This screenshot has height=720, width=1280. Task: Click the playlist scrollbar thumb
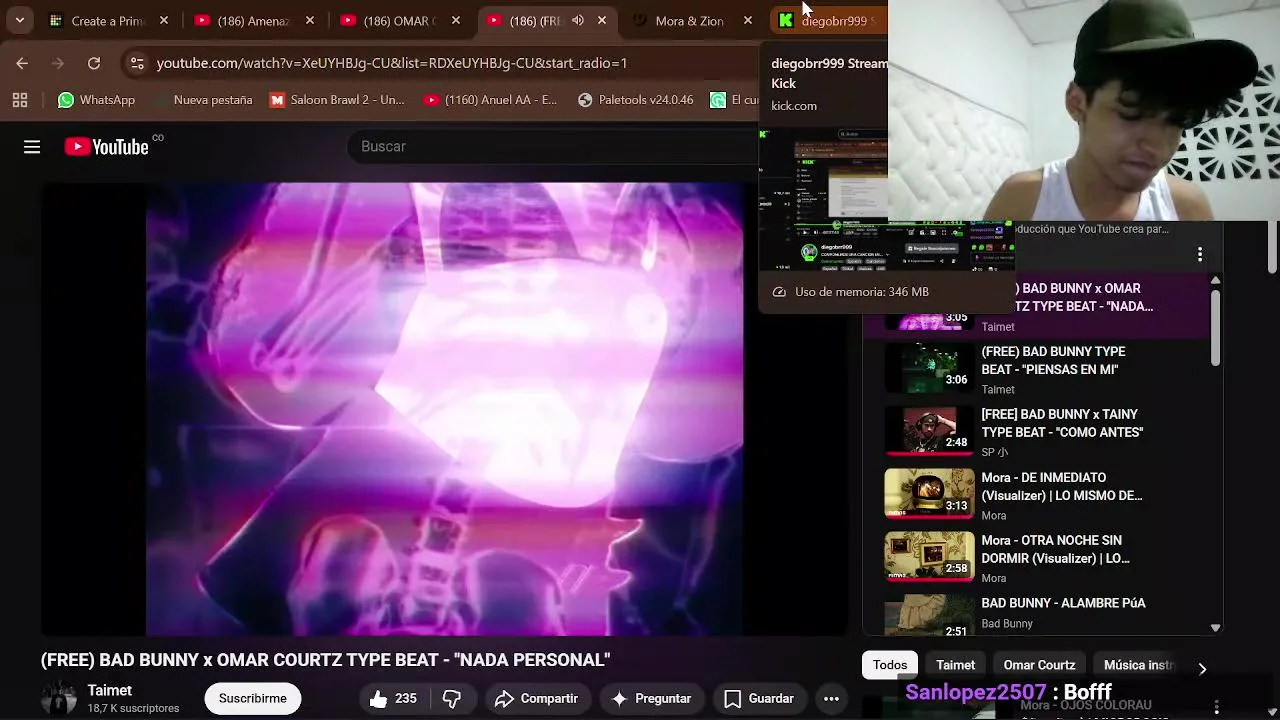tap(1215, 327)
